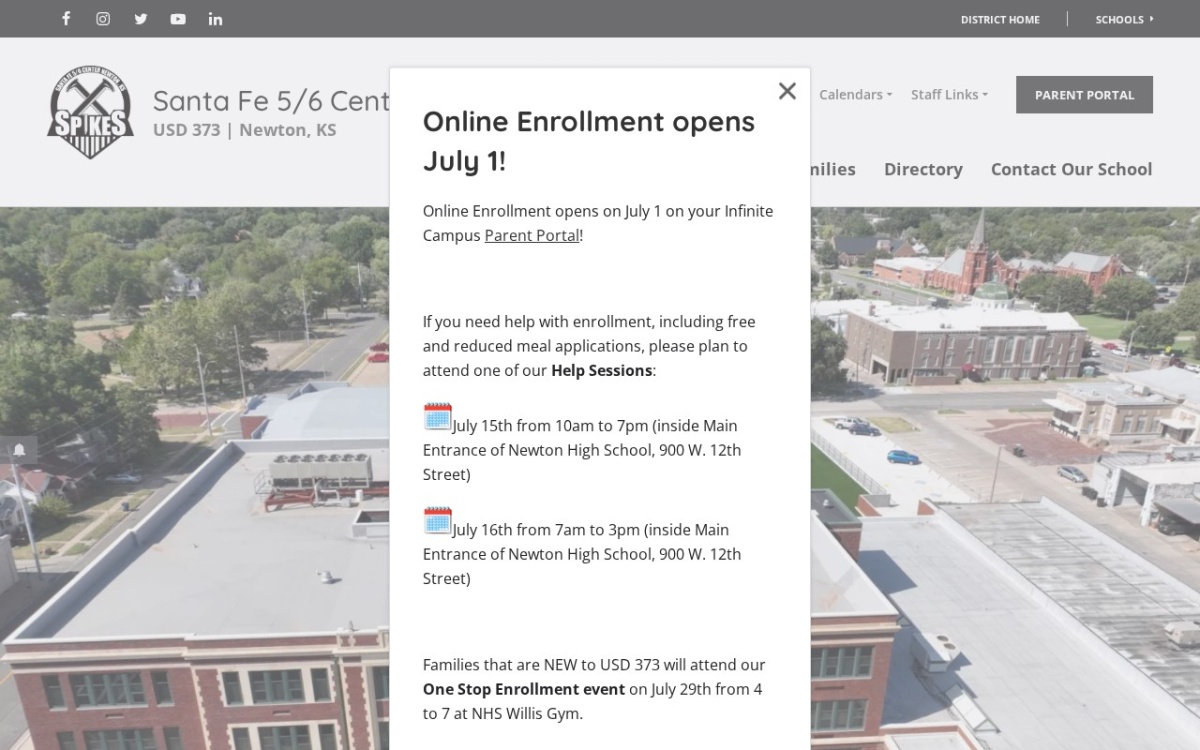Open the school's Facebook page icon
This screenshot has width=1200, height=750.
pyautogui.click(x=66, y=18)
